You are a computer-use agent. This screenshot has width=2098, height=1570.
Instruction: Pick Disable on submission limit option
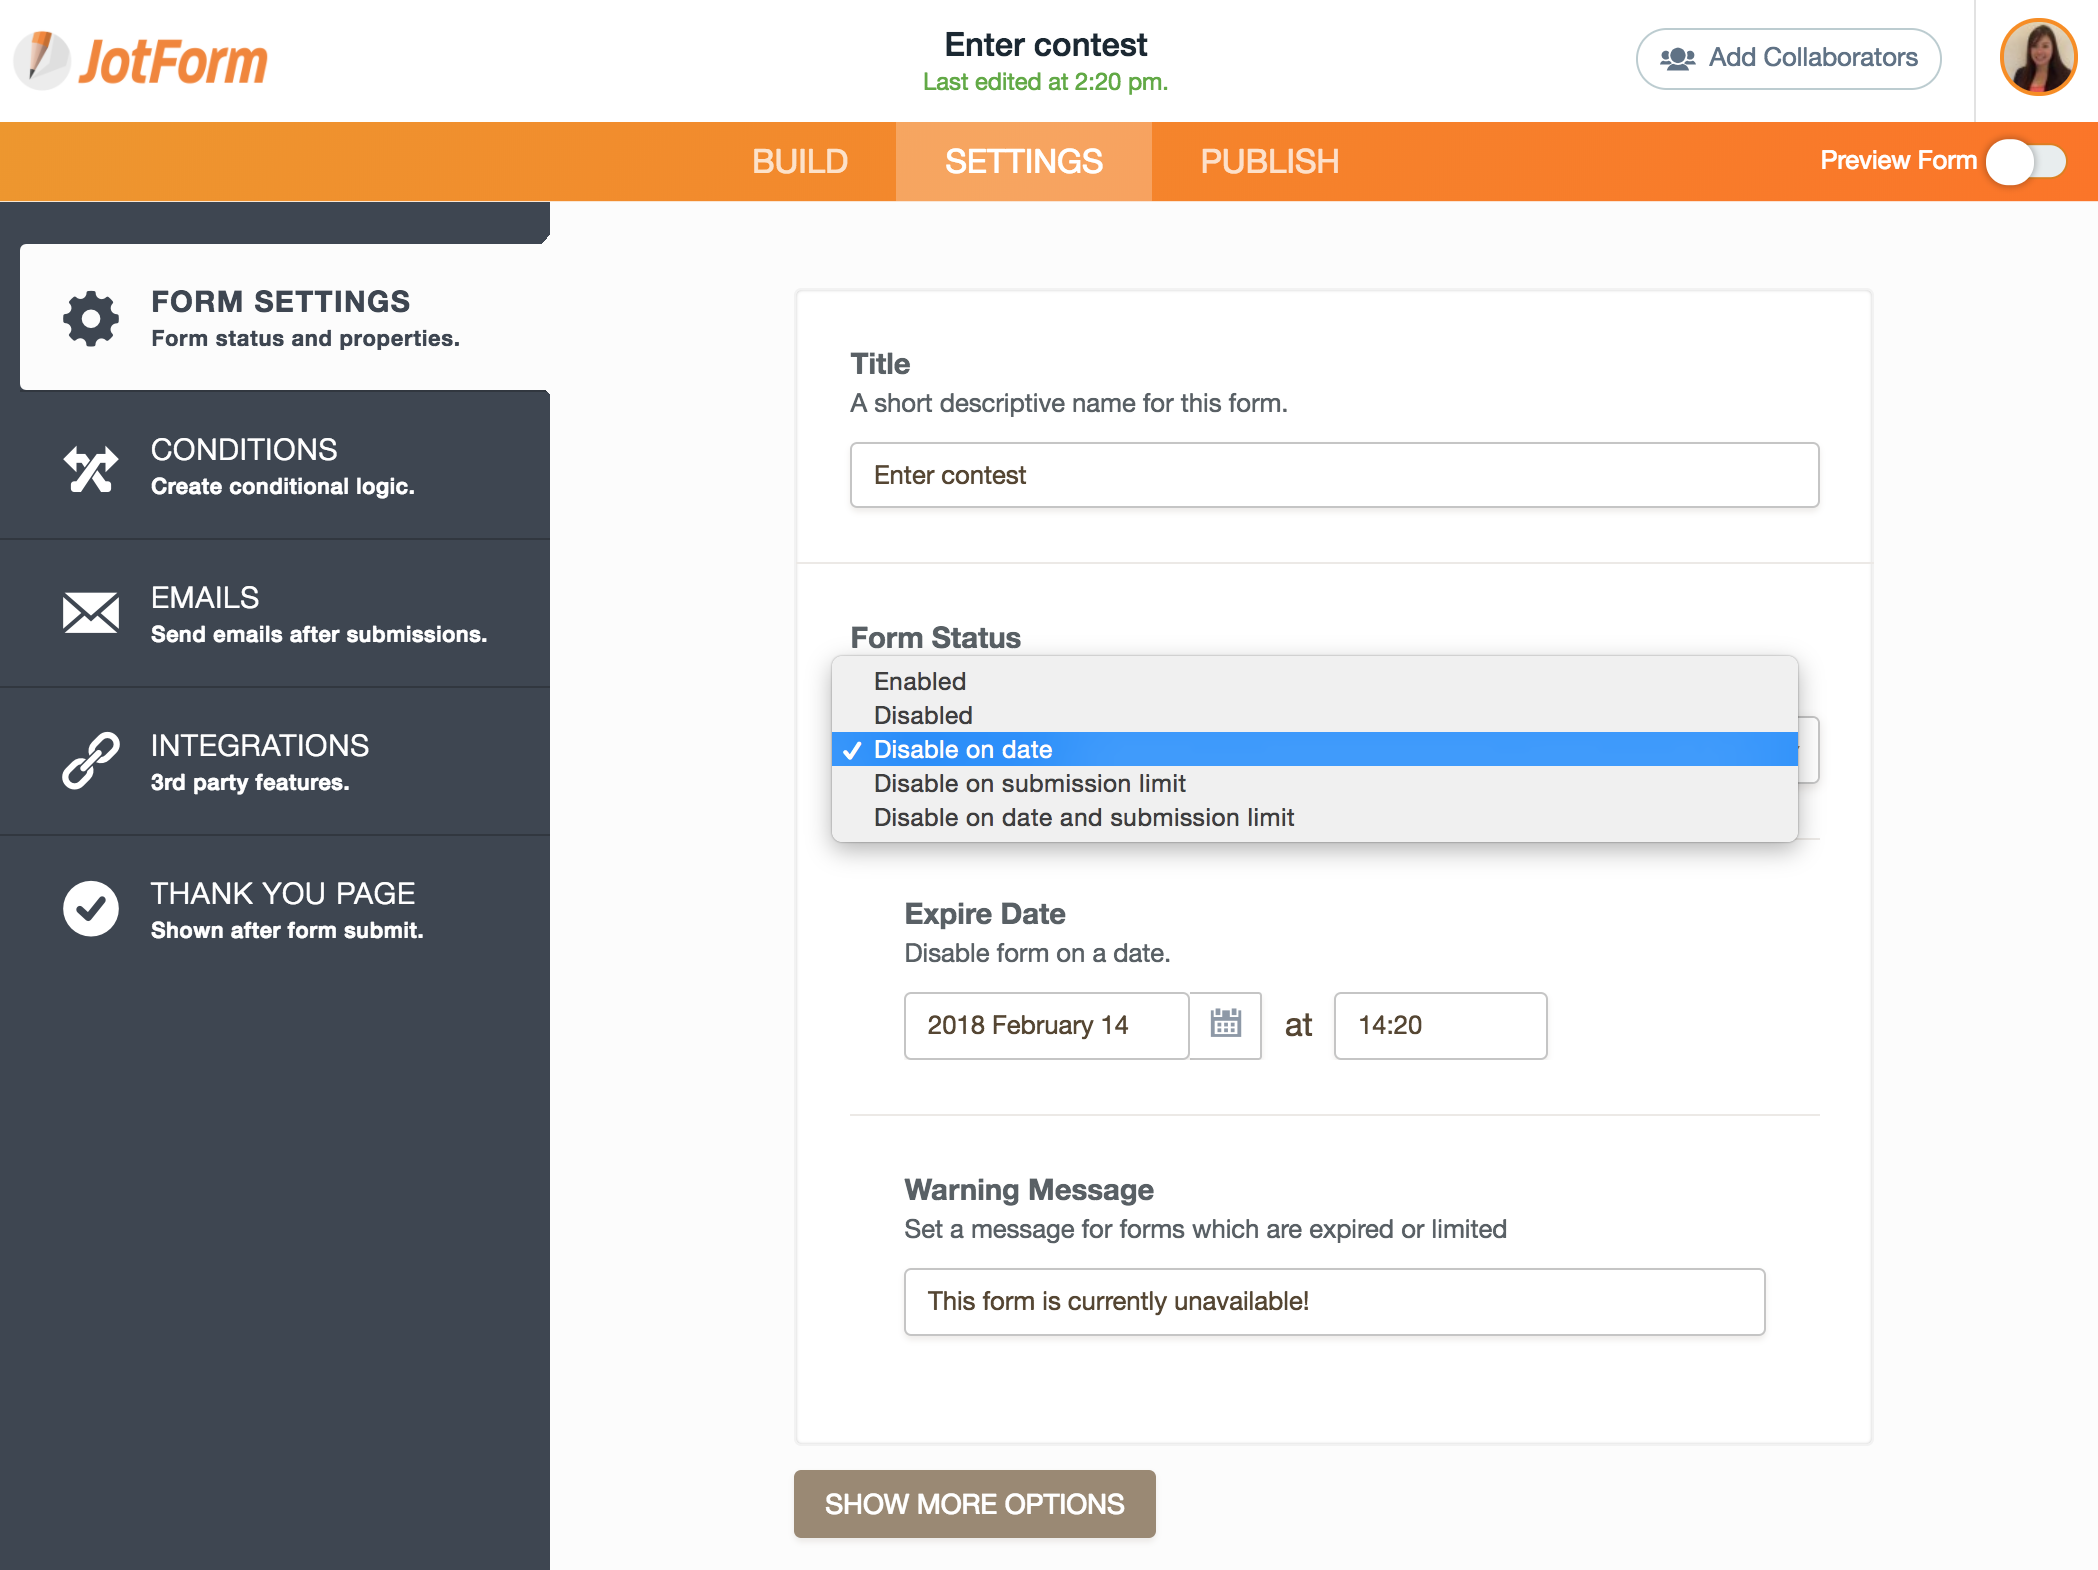(1314, 783)
